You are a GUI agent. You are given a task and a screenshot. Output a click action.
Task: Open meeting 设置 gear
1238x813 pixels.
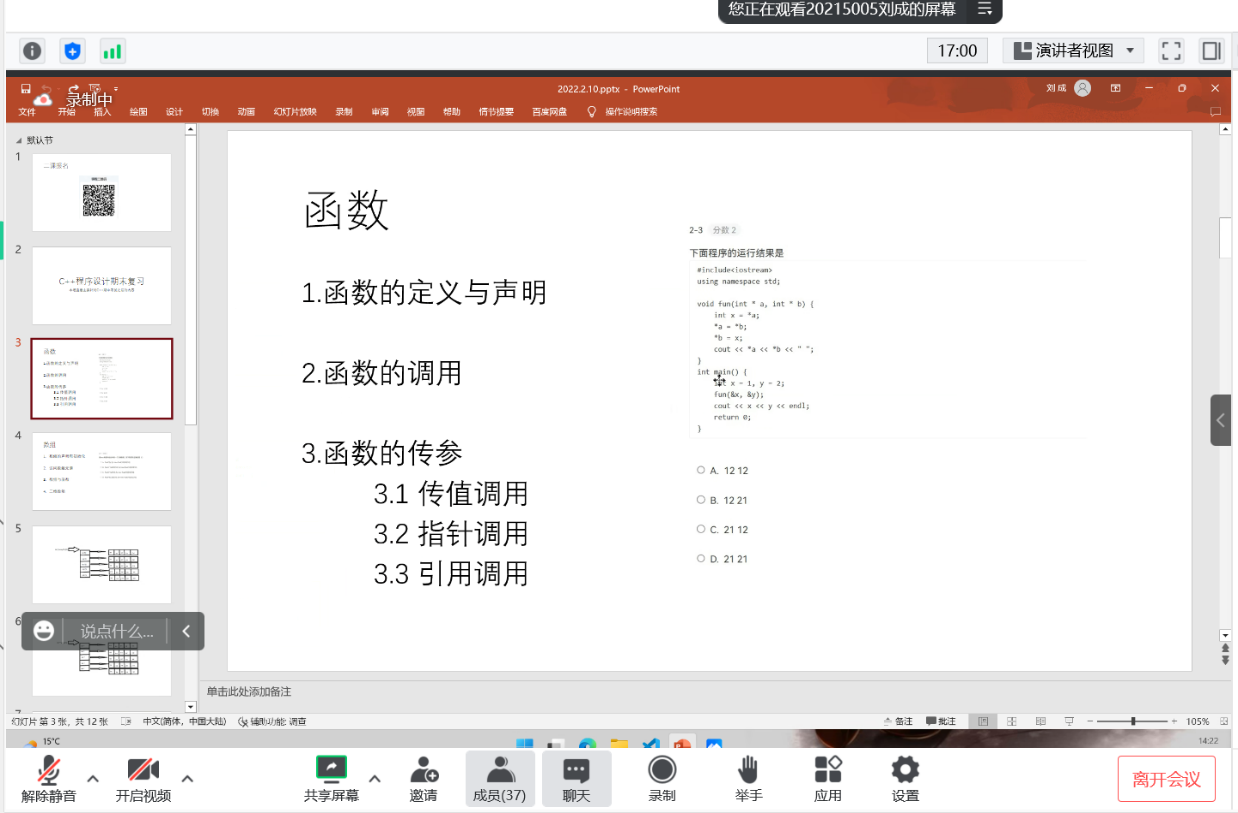coord(905,781)
